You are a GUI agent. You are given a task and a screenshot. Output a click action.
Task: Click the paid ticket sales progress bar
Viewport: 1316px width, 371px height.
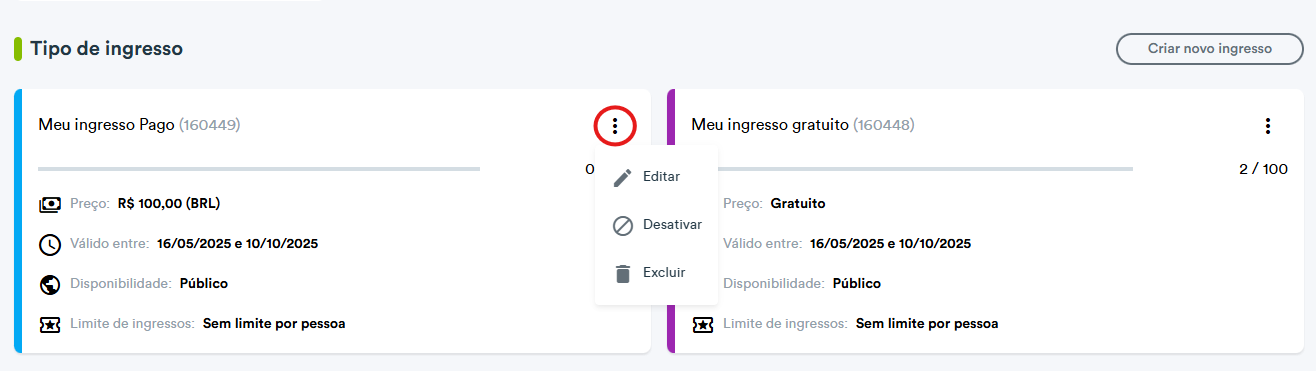pos(259,169)
